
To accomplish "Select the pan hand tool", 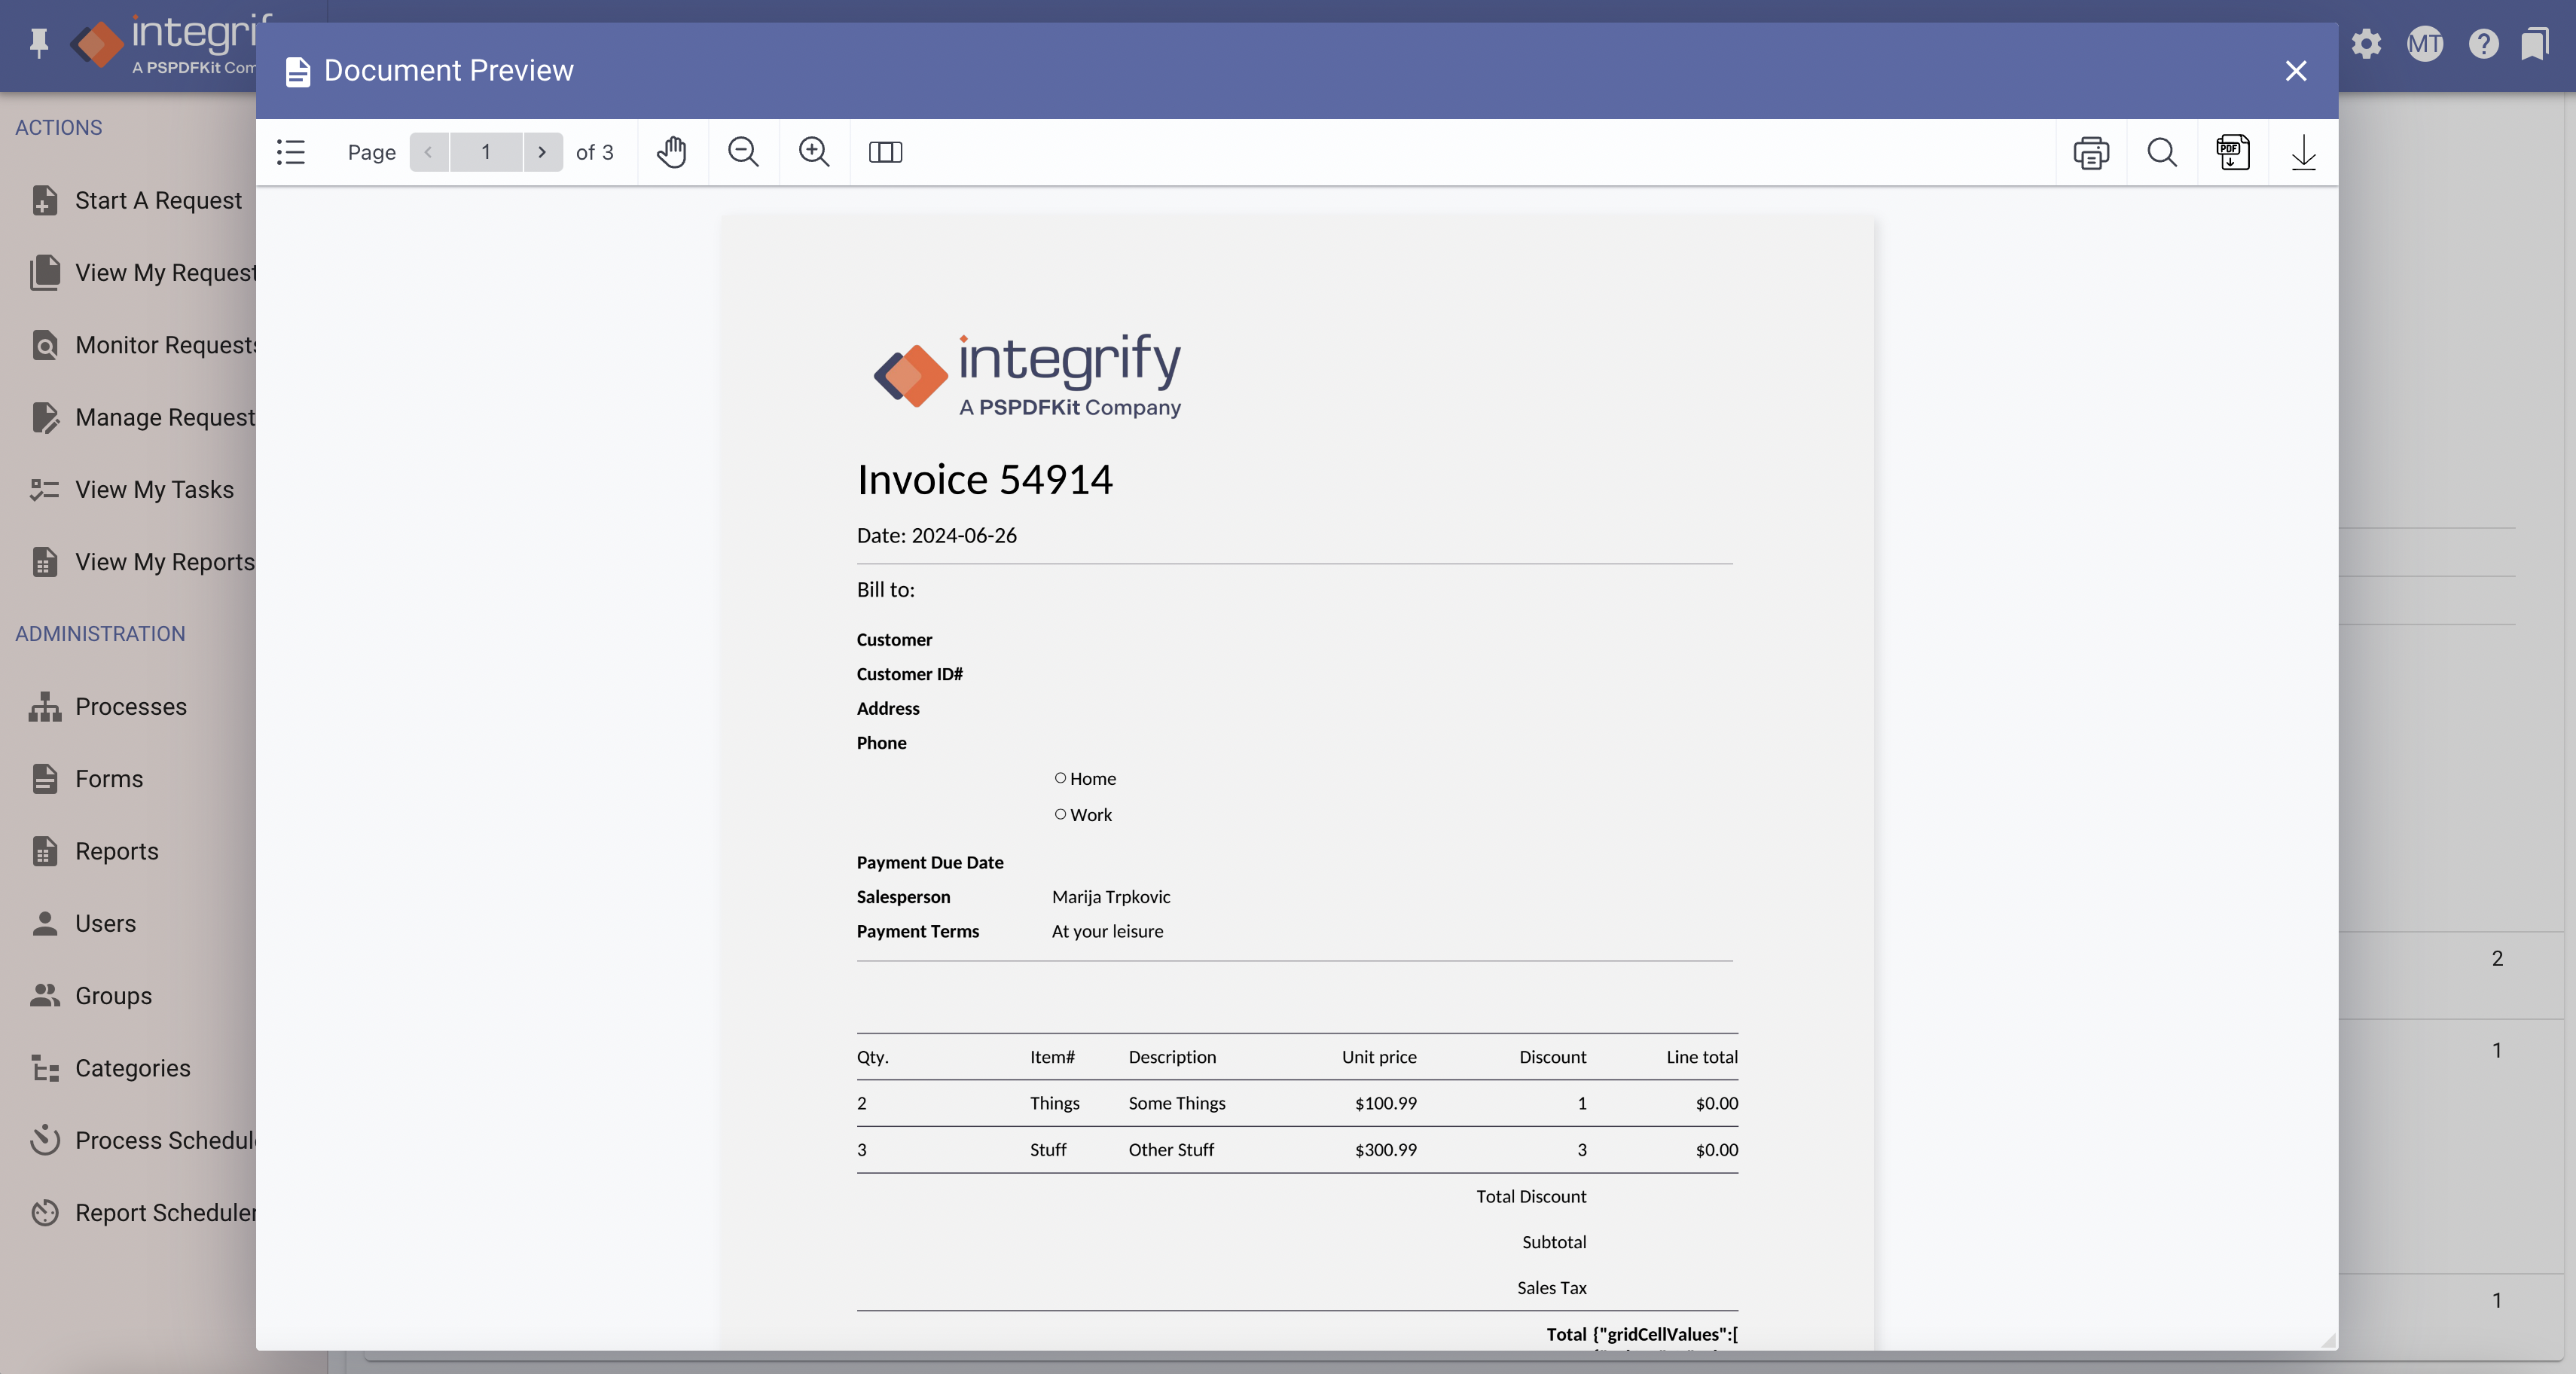I will (672, 152).
